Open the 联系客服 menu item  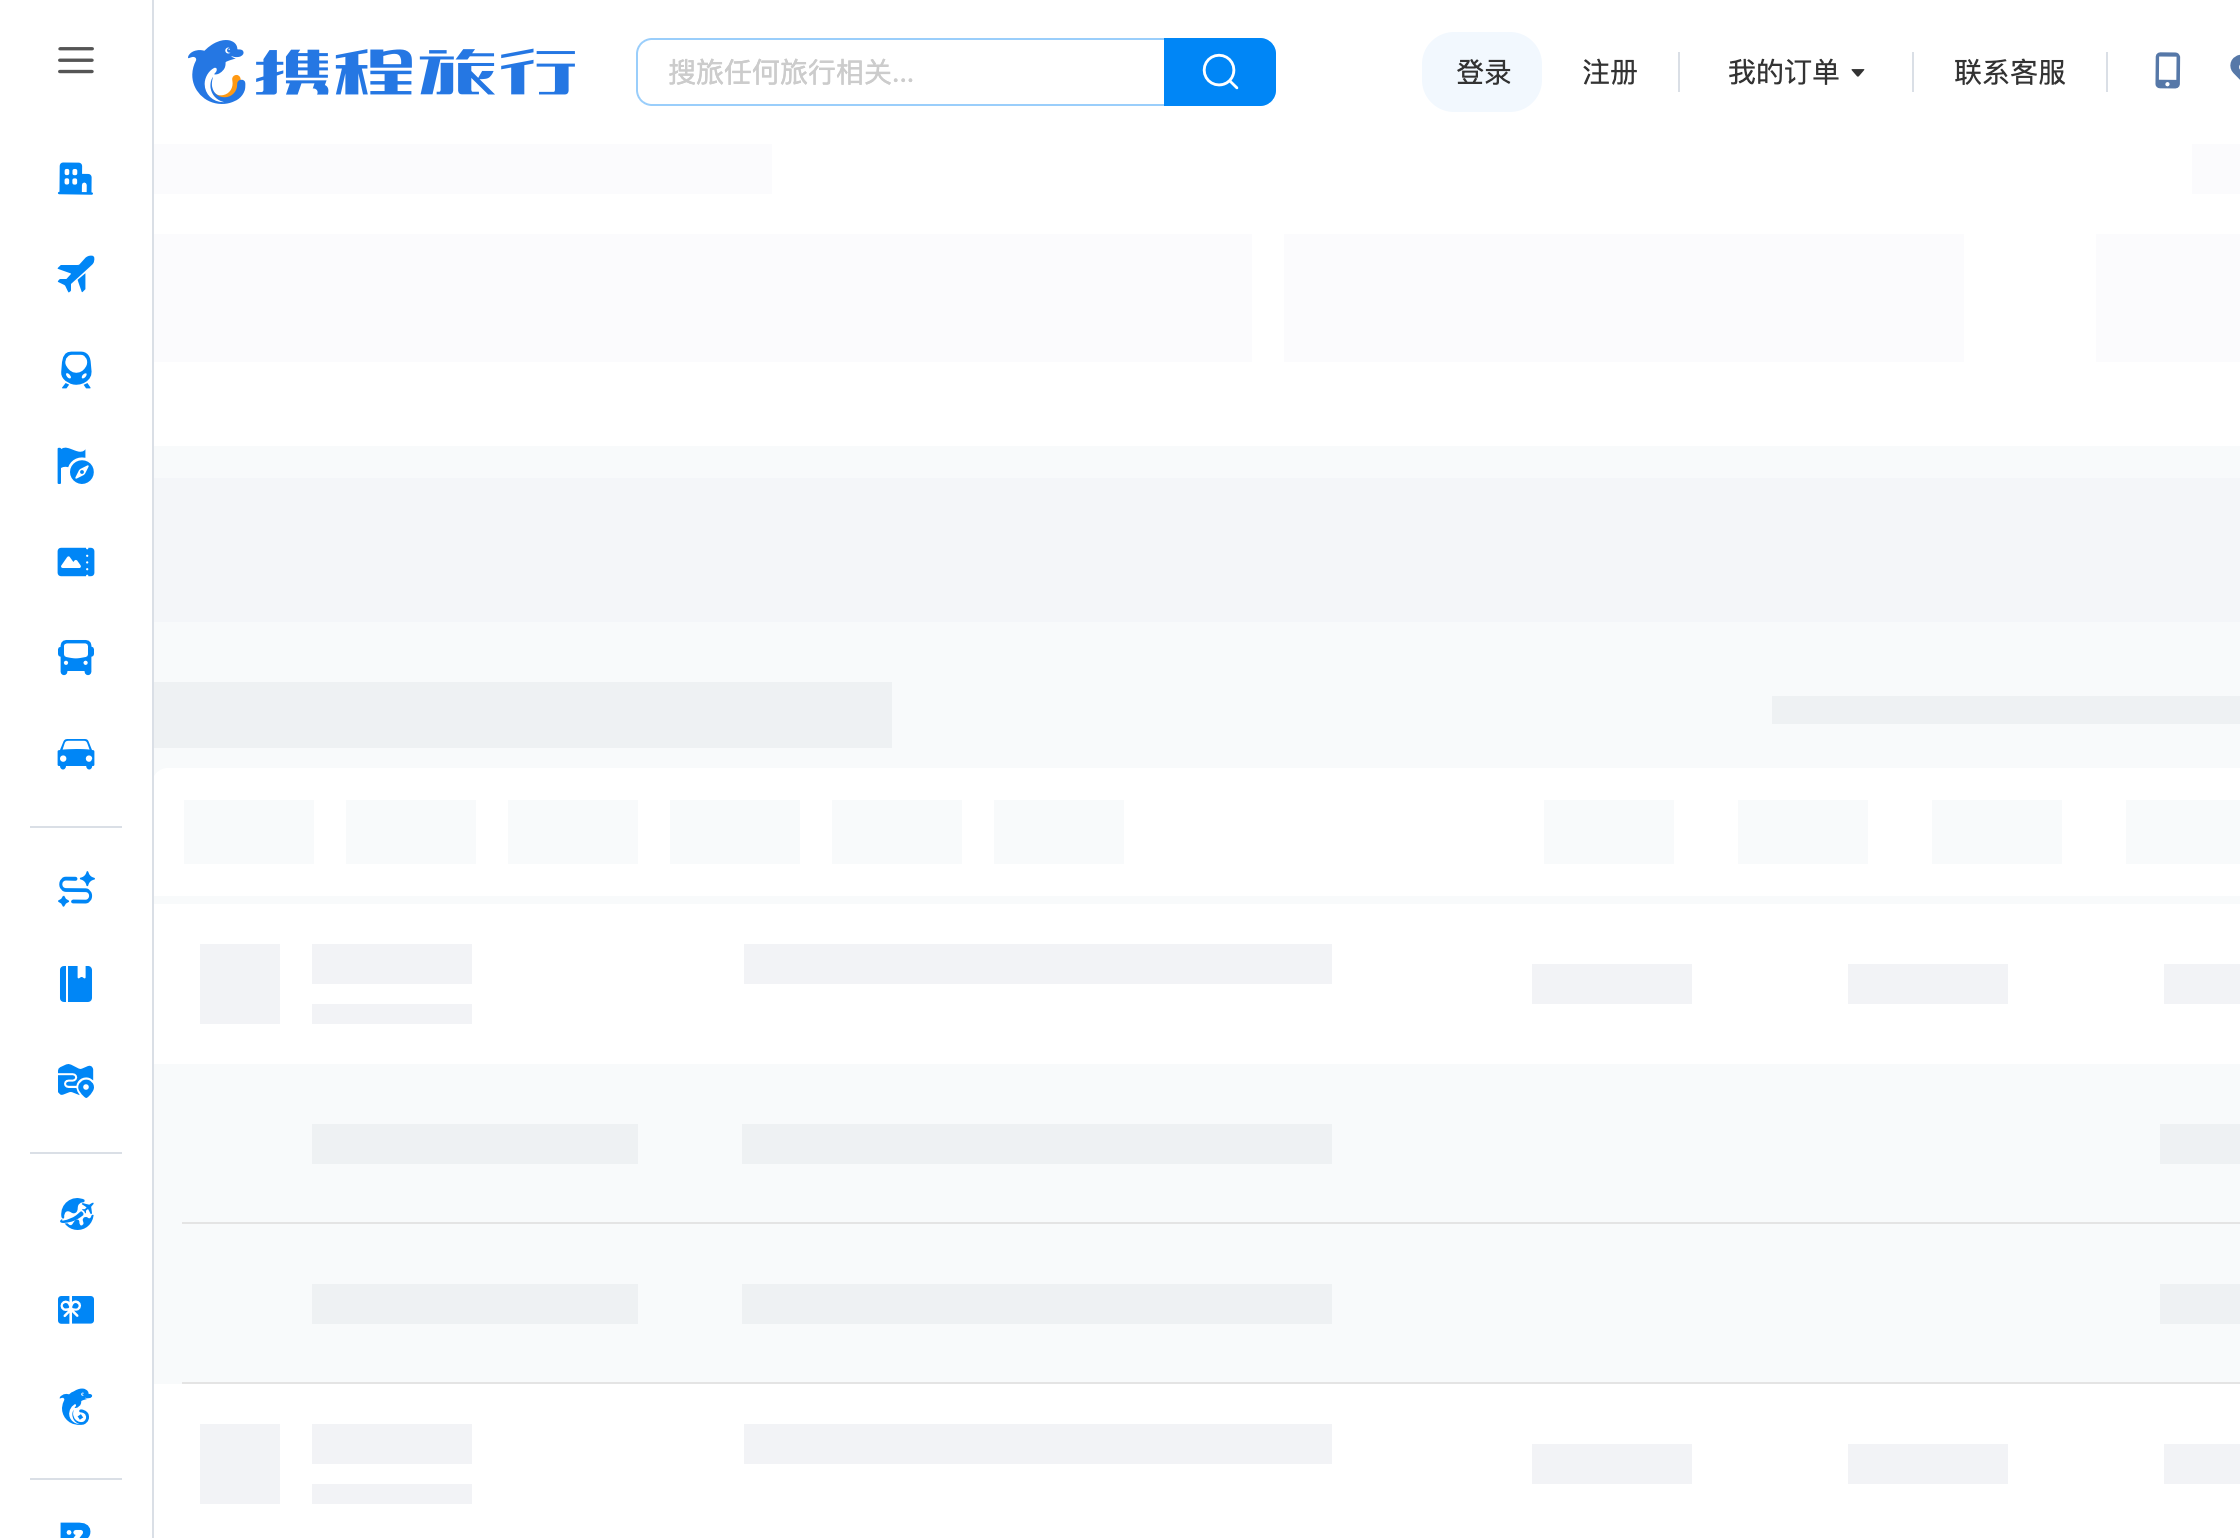(2010, 72)
